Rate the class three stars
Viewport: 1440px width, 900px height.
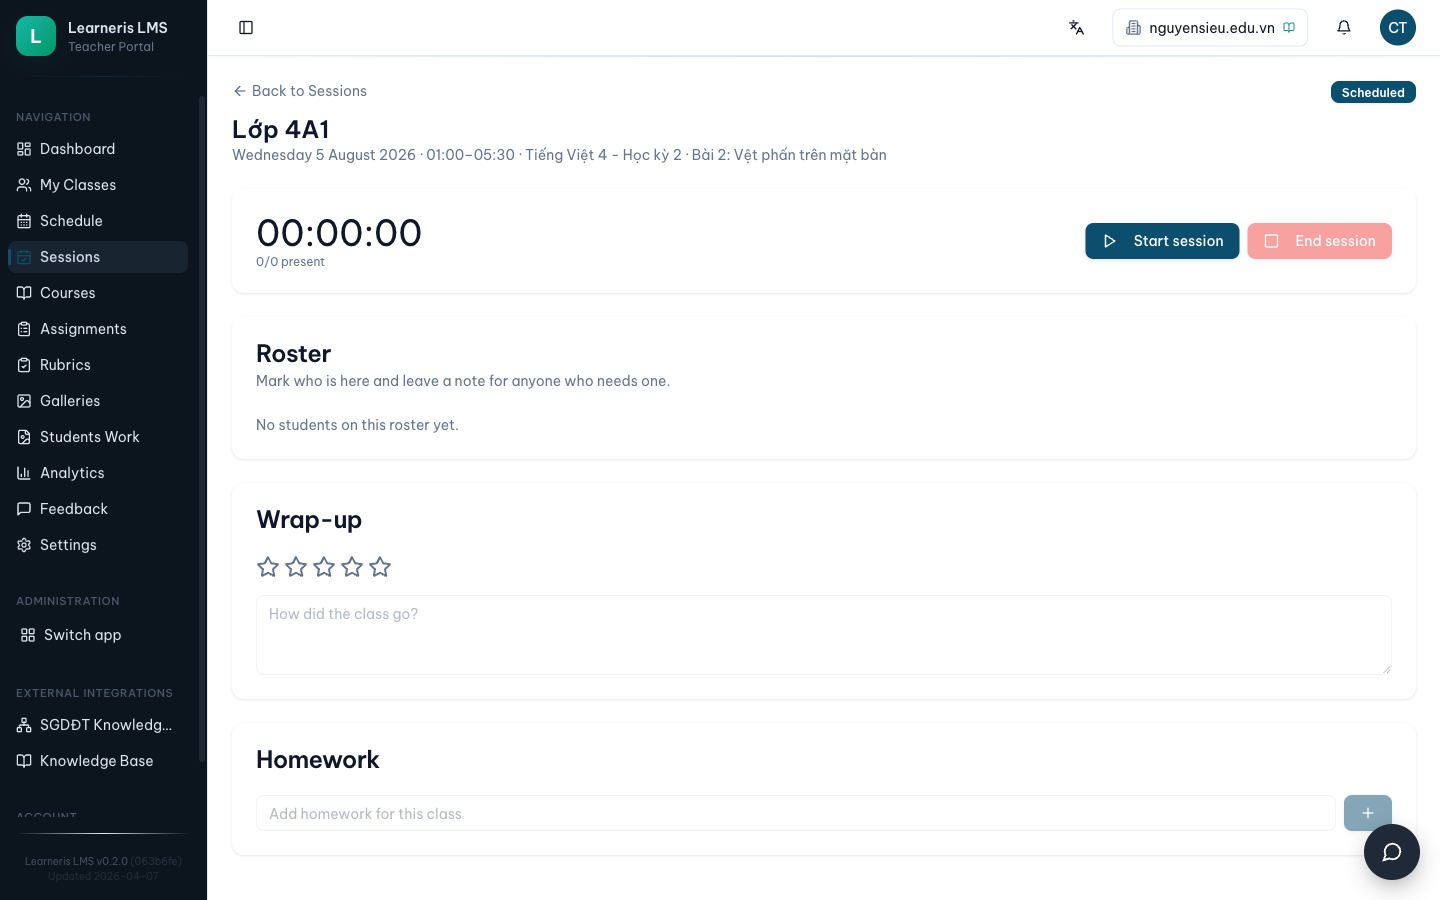(324, 567)
